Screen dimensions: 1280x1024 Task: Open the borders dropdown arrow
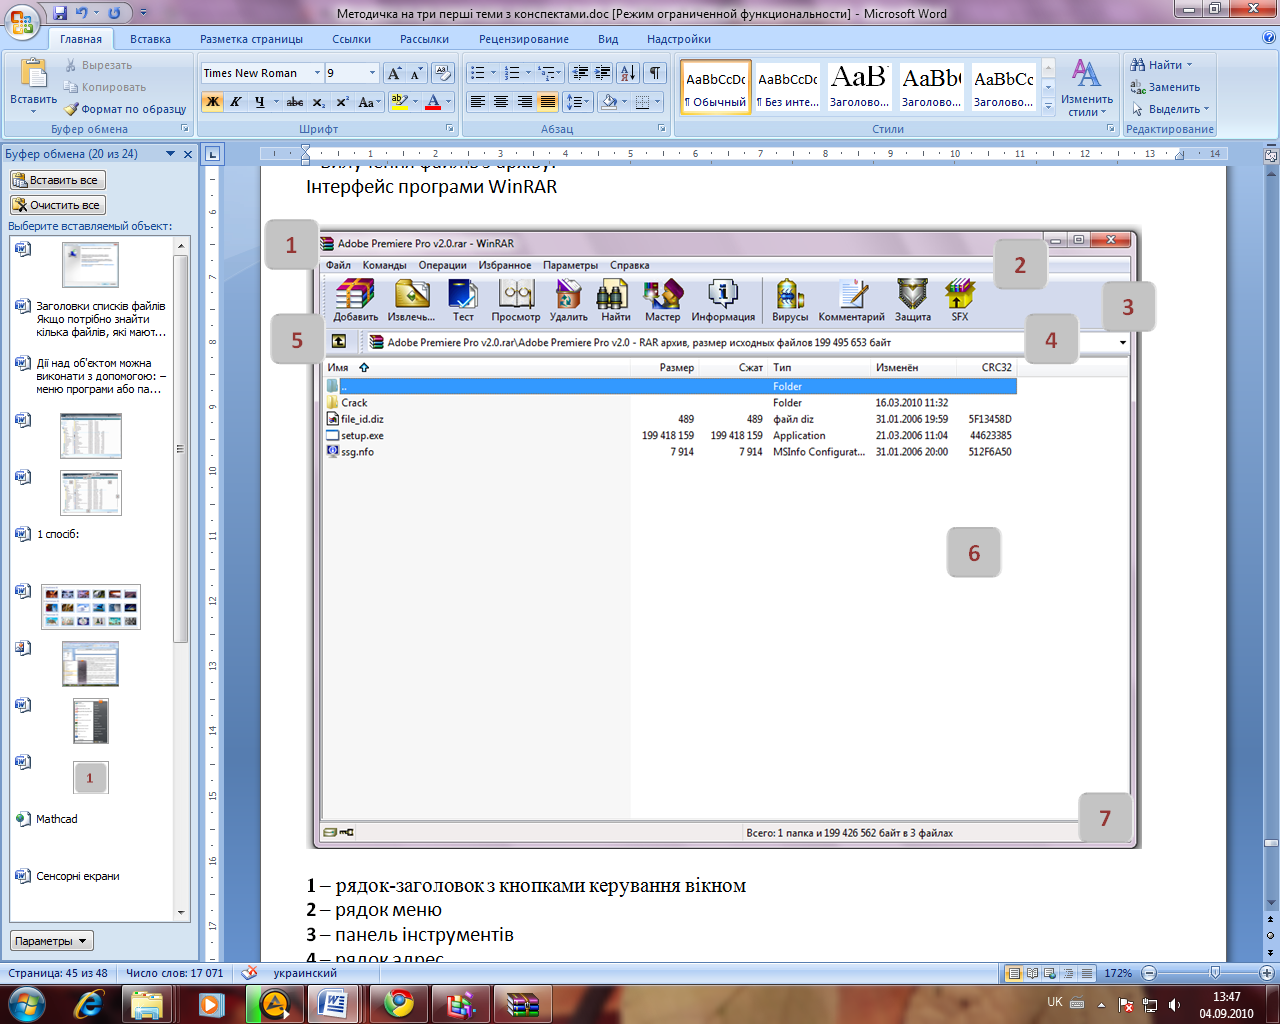[x=658, y=102]
